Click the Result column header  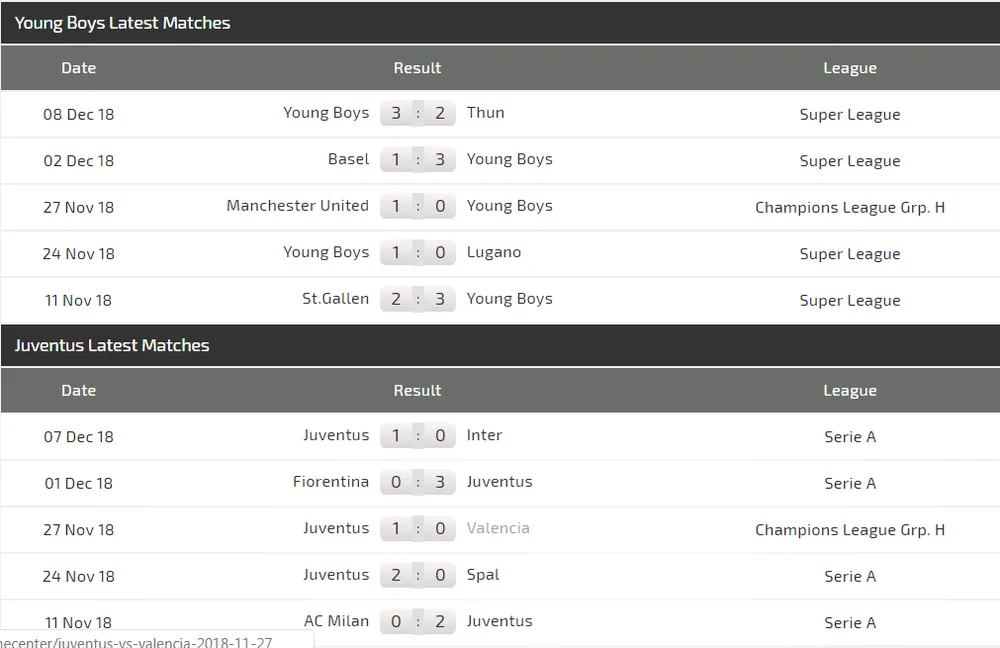417,68
